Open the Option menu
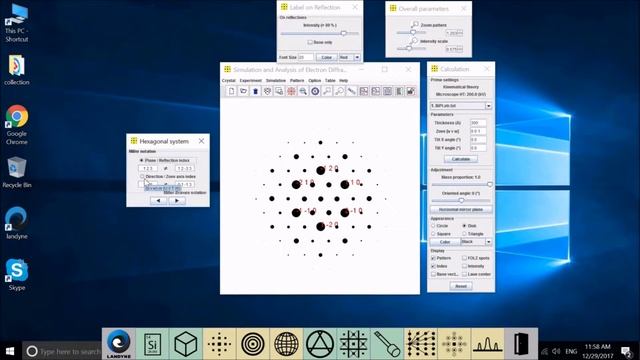Screen dimensions: 640x360 point(314,81)
